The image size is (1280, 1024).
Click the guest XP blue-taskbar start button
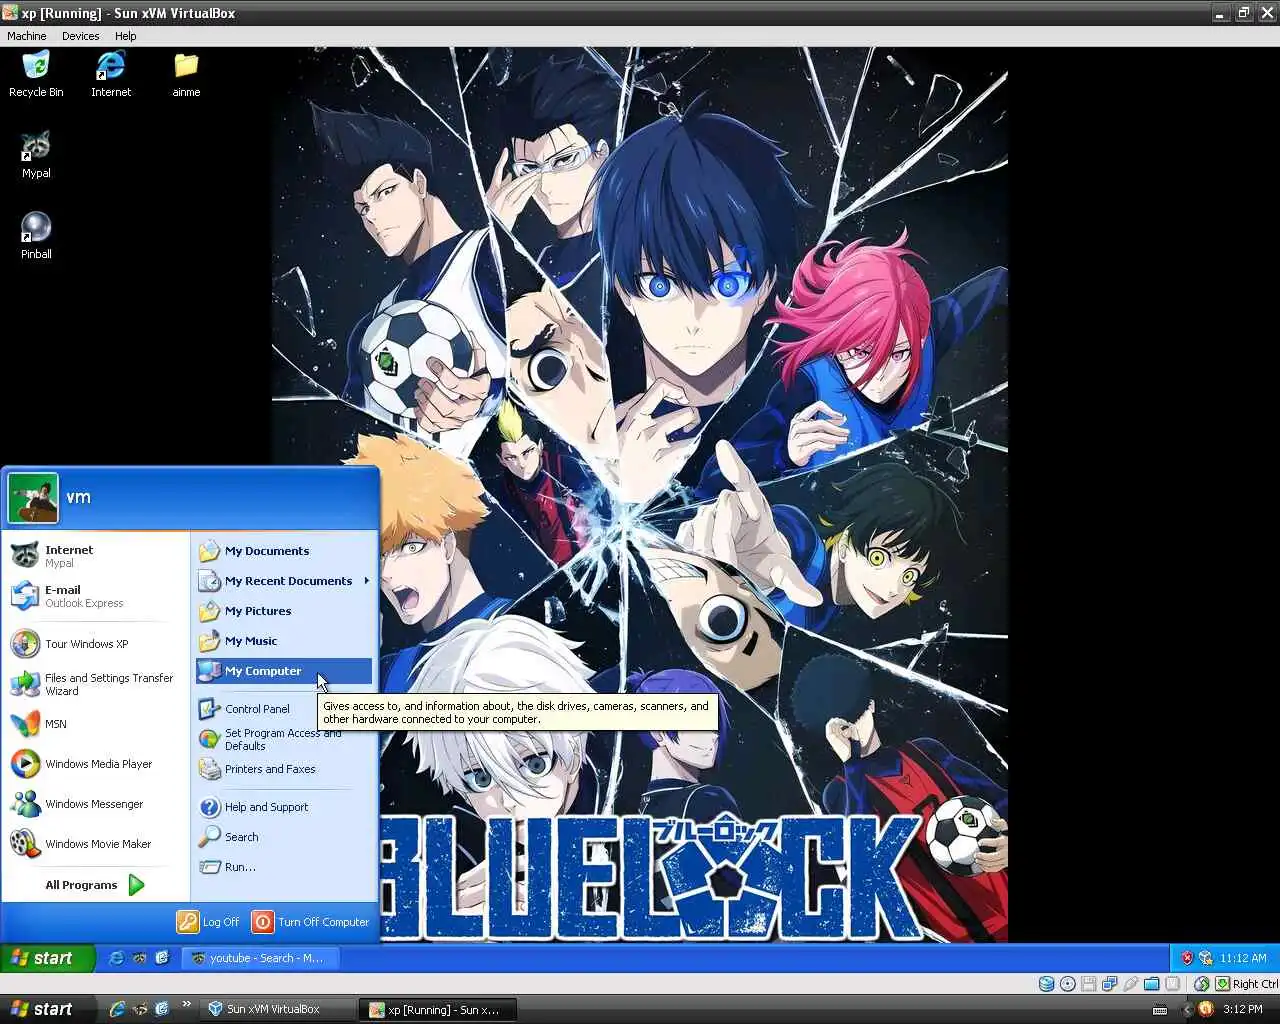click(x=47, y=958)
